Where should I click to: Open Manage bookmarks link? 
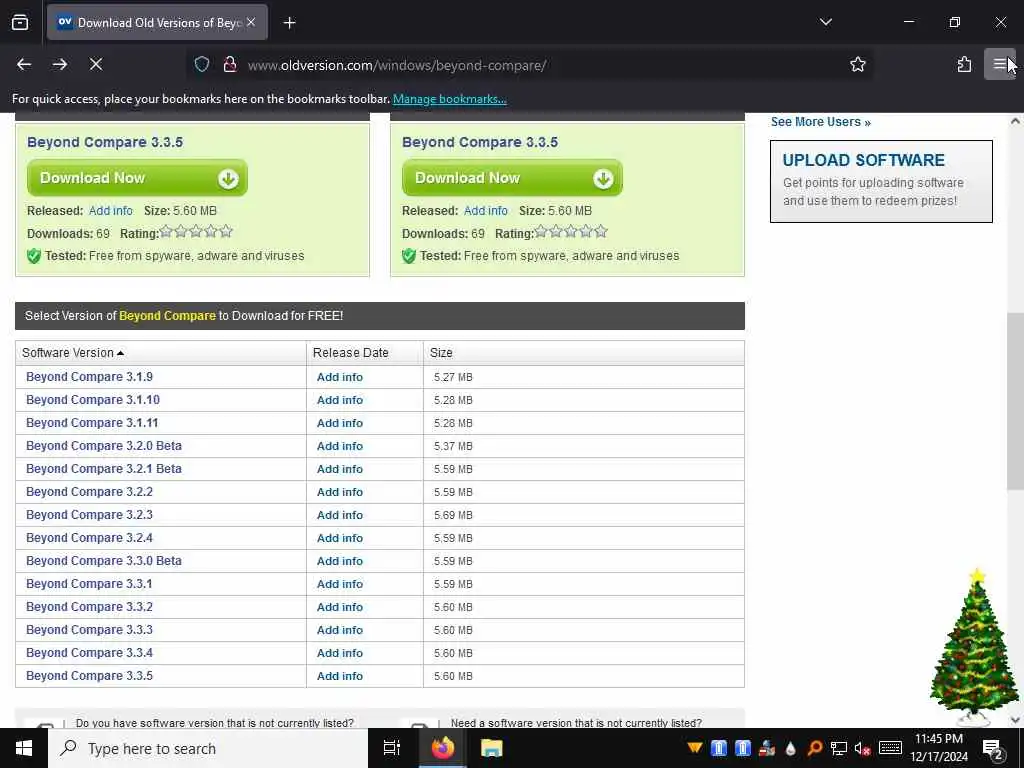[x=449, y=99]
